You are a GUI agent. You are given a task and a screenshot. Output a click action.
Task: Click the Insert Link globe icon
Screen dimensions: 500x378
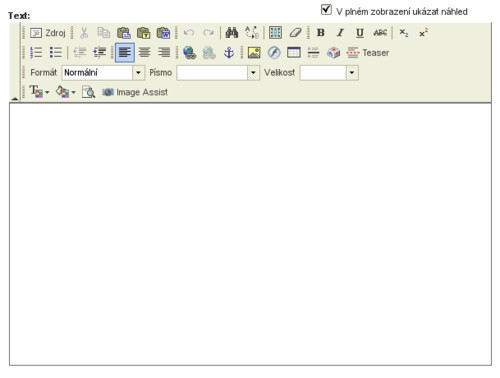tap(189, 53)
